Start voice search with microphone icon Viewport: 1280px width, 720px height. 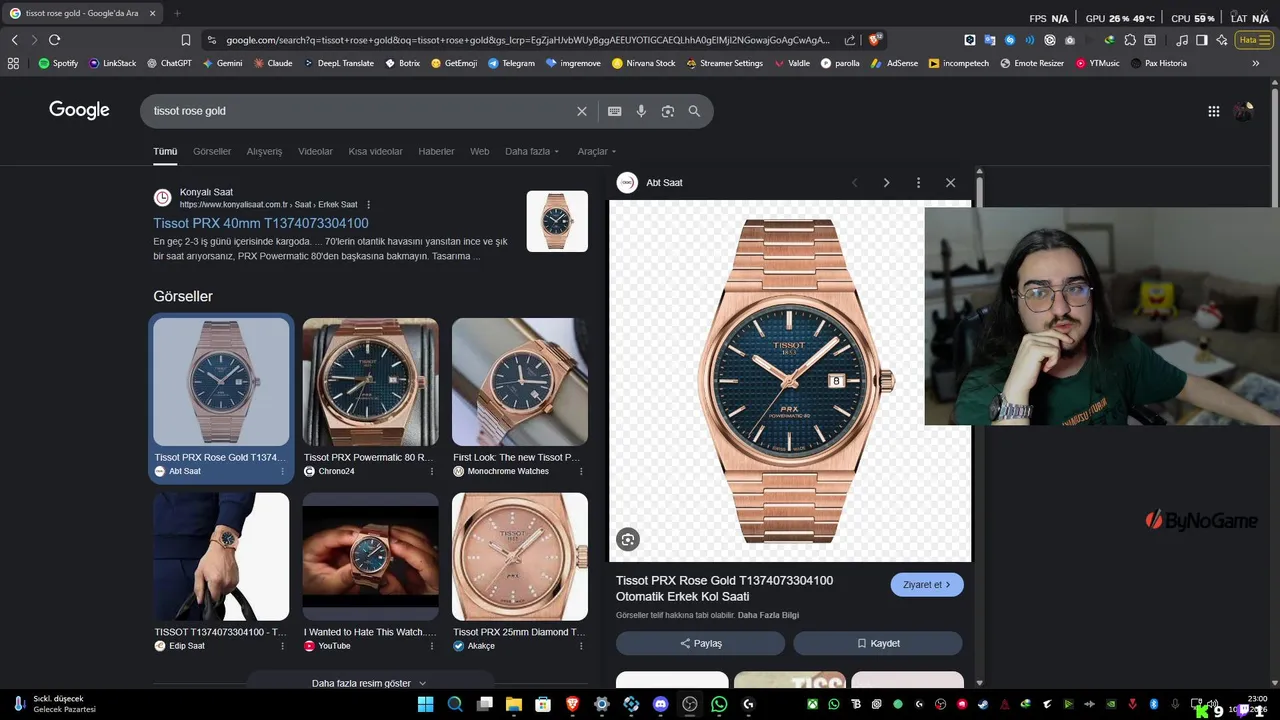[641, 111]
